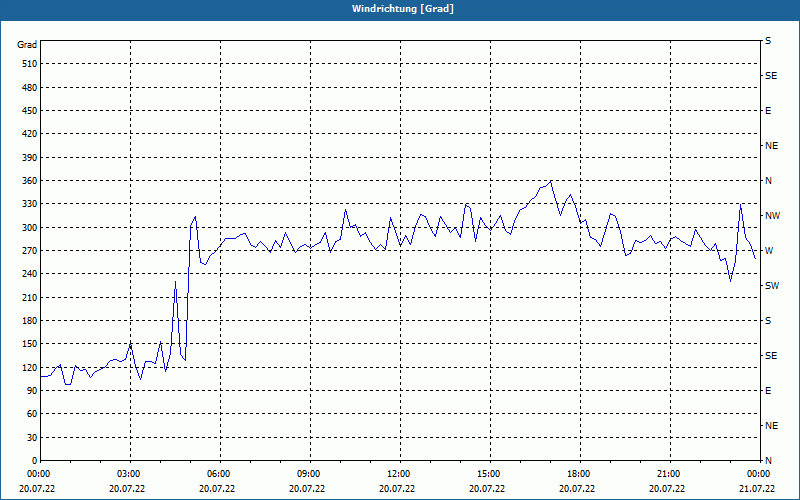Viewport: 800px width, 500px height.
Task: Select the 510 y-axis value
Action: pos(30,64)
